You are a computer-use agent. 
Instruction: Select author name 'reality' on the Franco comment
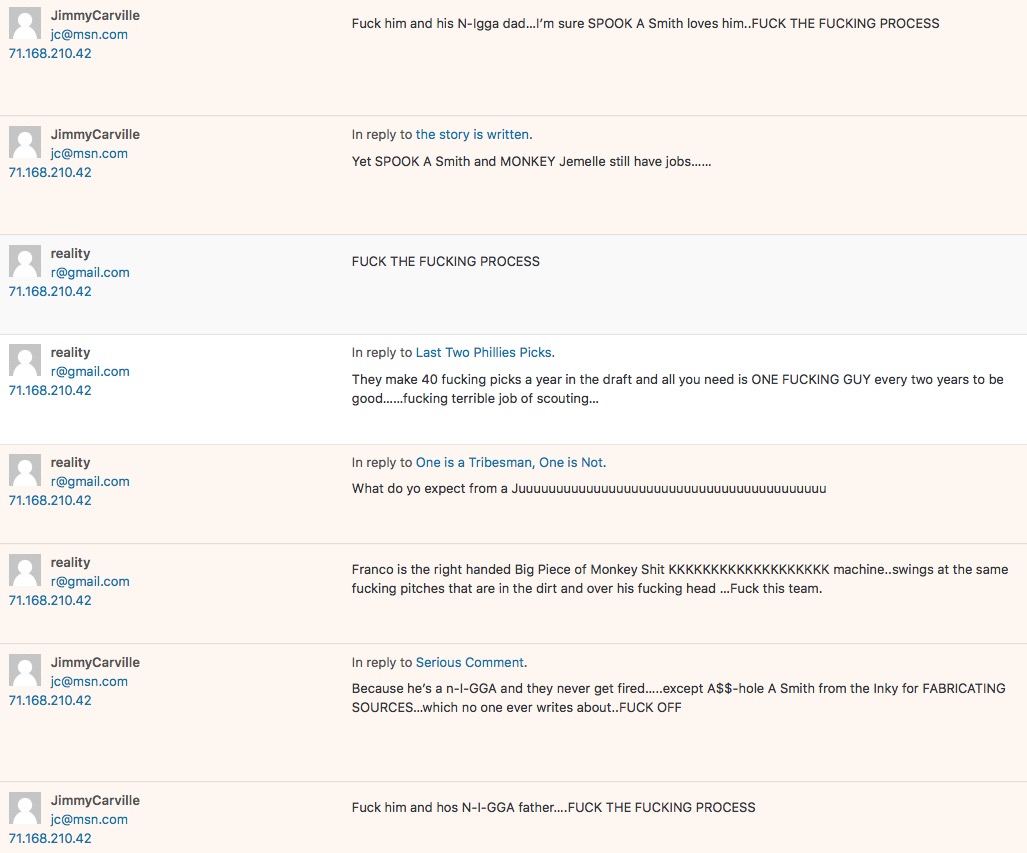(x=70, y=562)
